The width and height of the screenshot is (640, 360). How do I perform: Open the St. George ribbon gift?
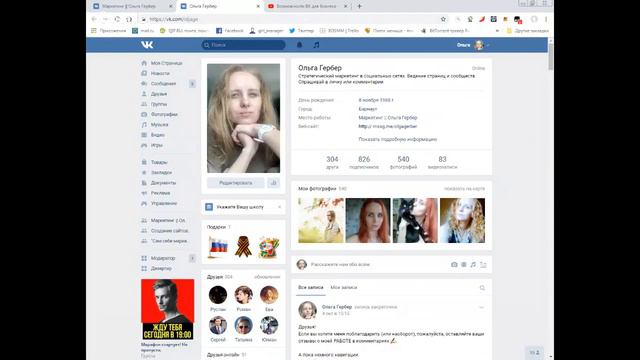click(243, 247)
